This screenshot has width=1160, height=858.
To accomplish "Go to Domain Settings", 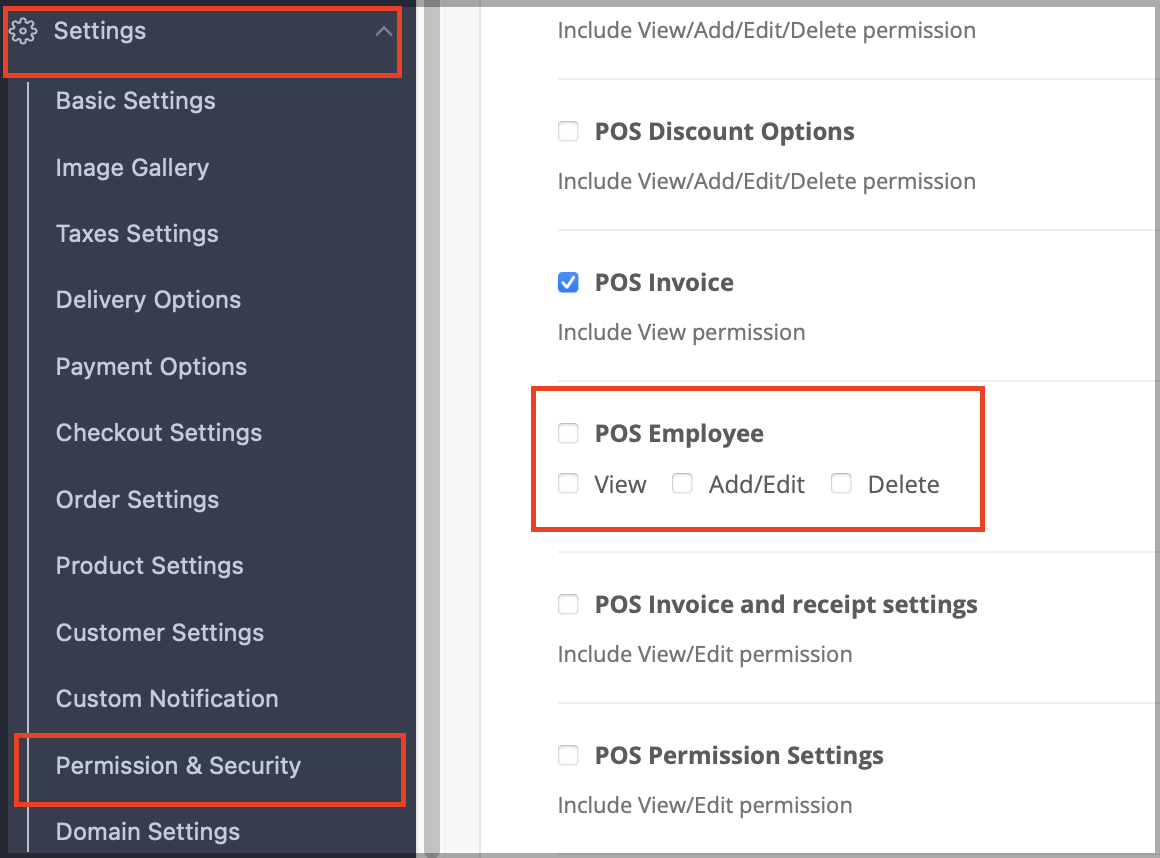I will 147,831.
